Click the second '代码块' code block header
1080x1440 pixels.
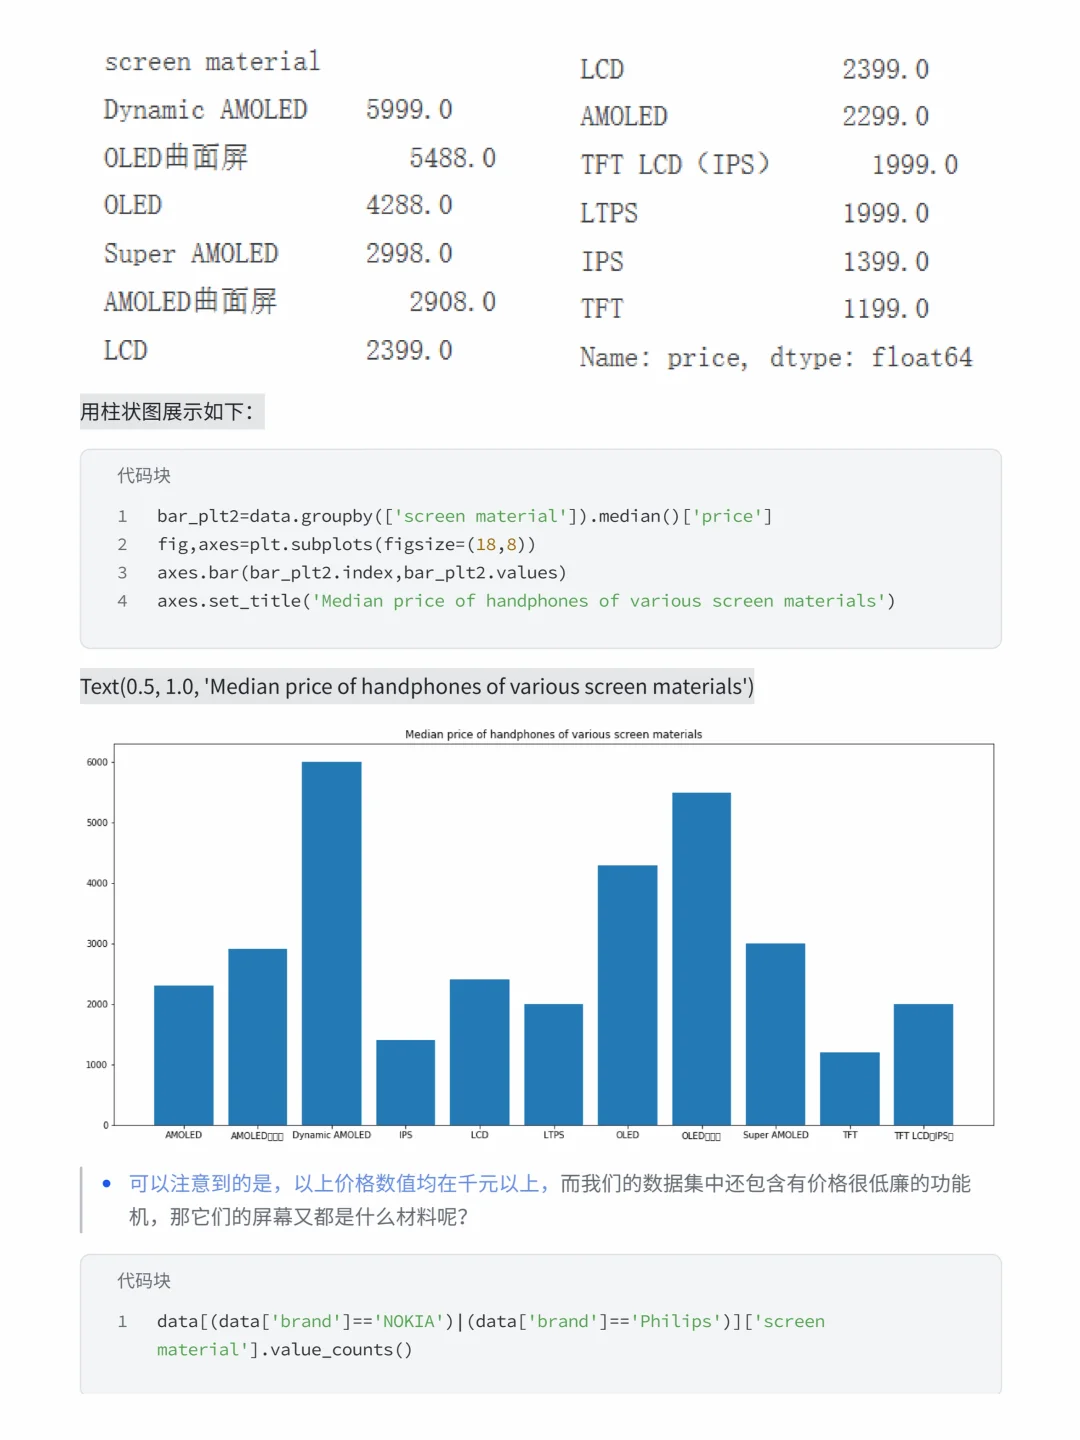[x=144, y=1281]
